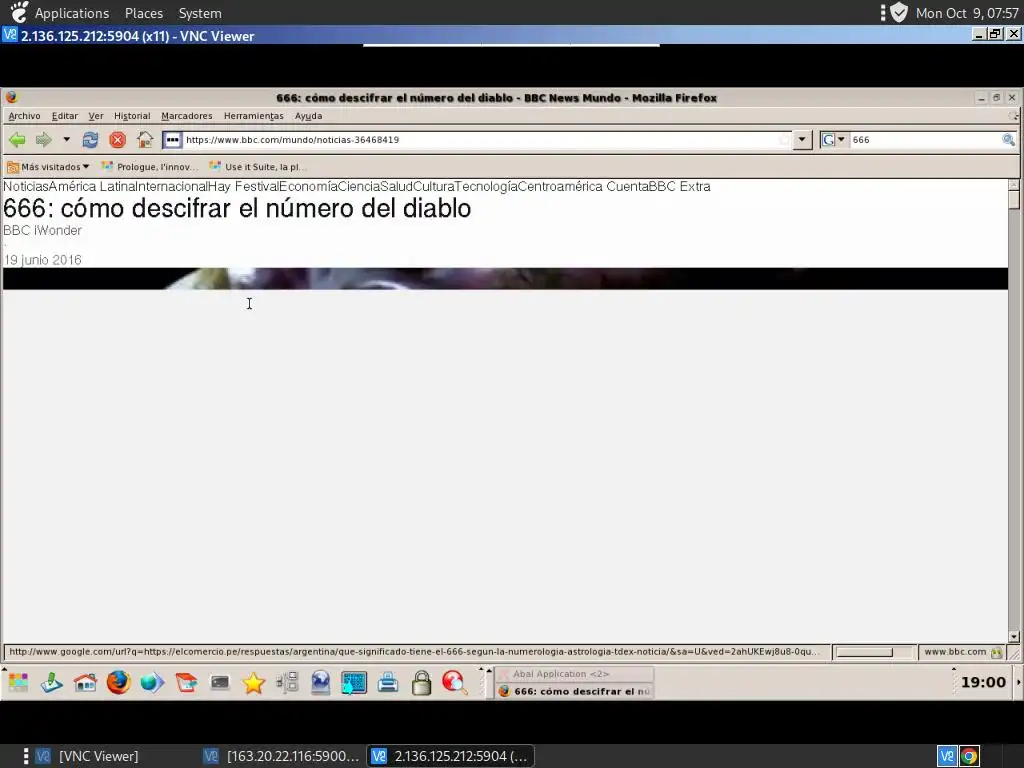
Task: Switch to the [VNC Viewer] taskbar window
Action: click(87, 756)
